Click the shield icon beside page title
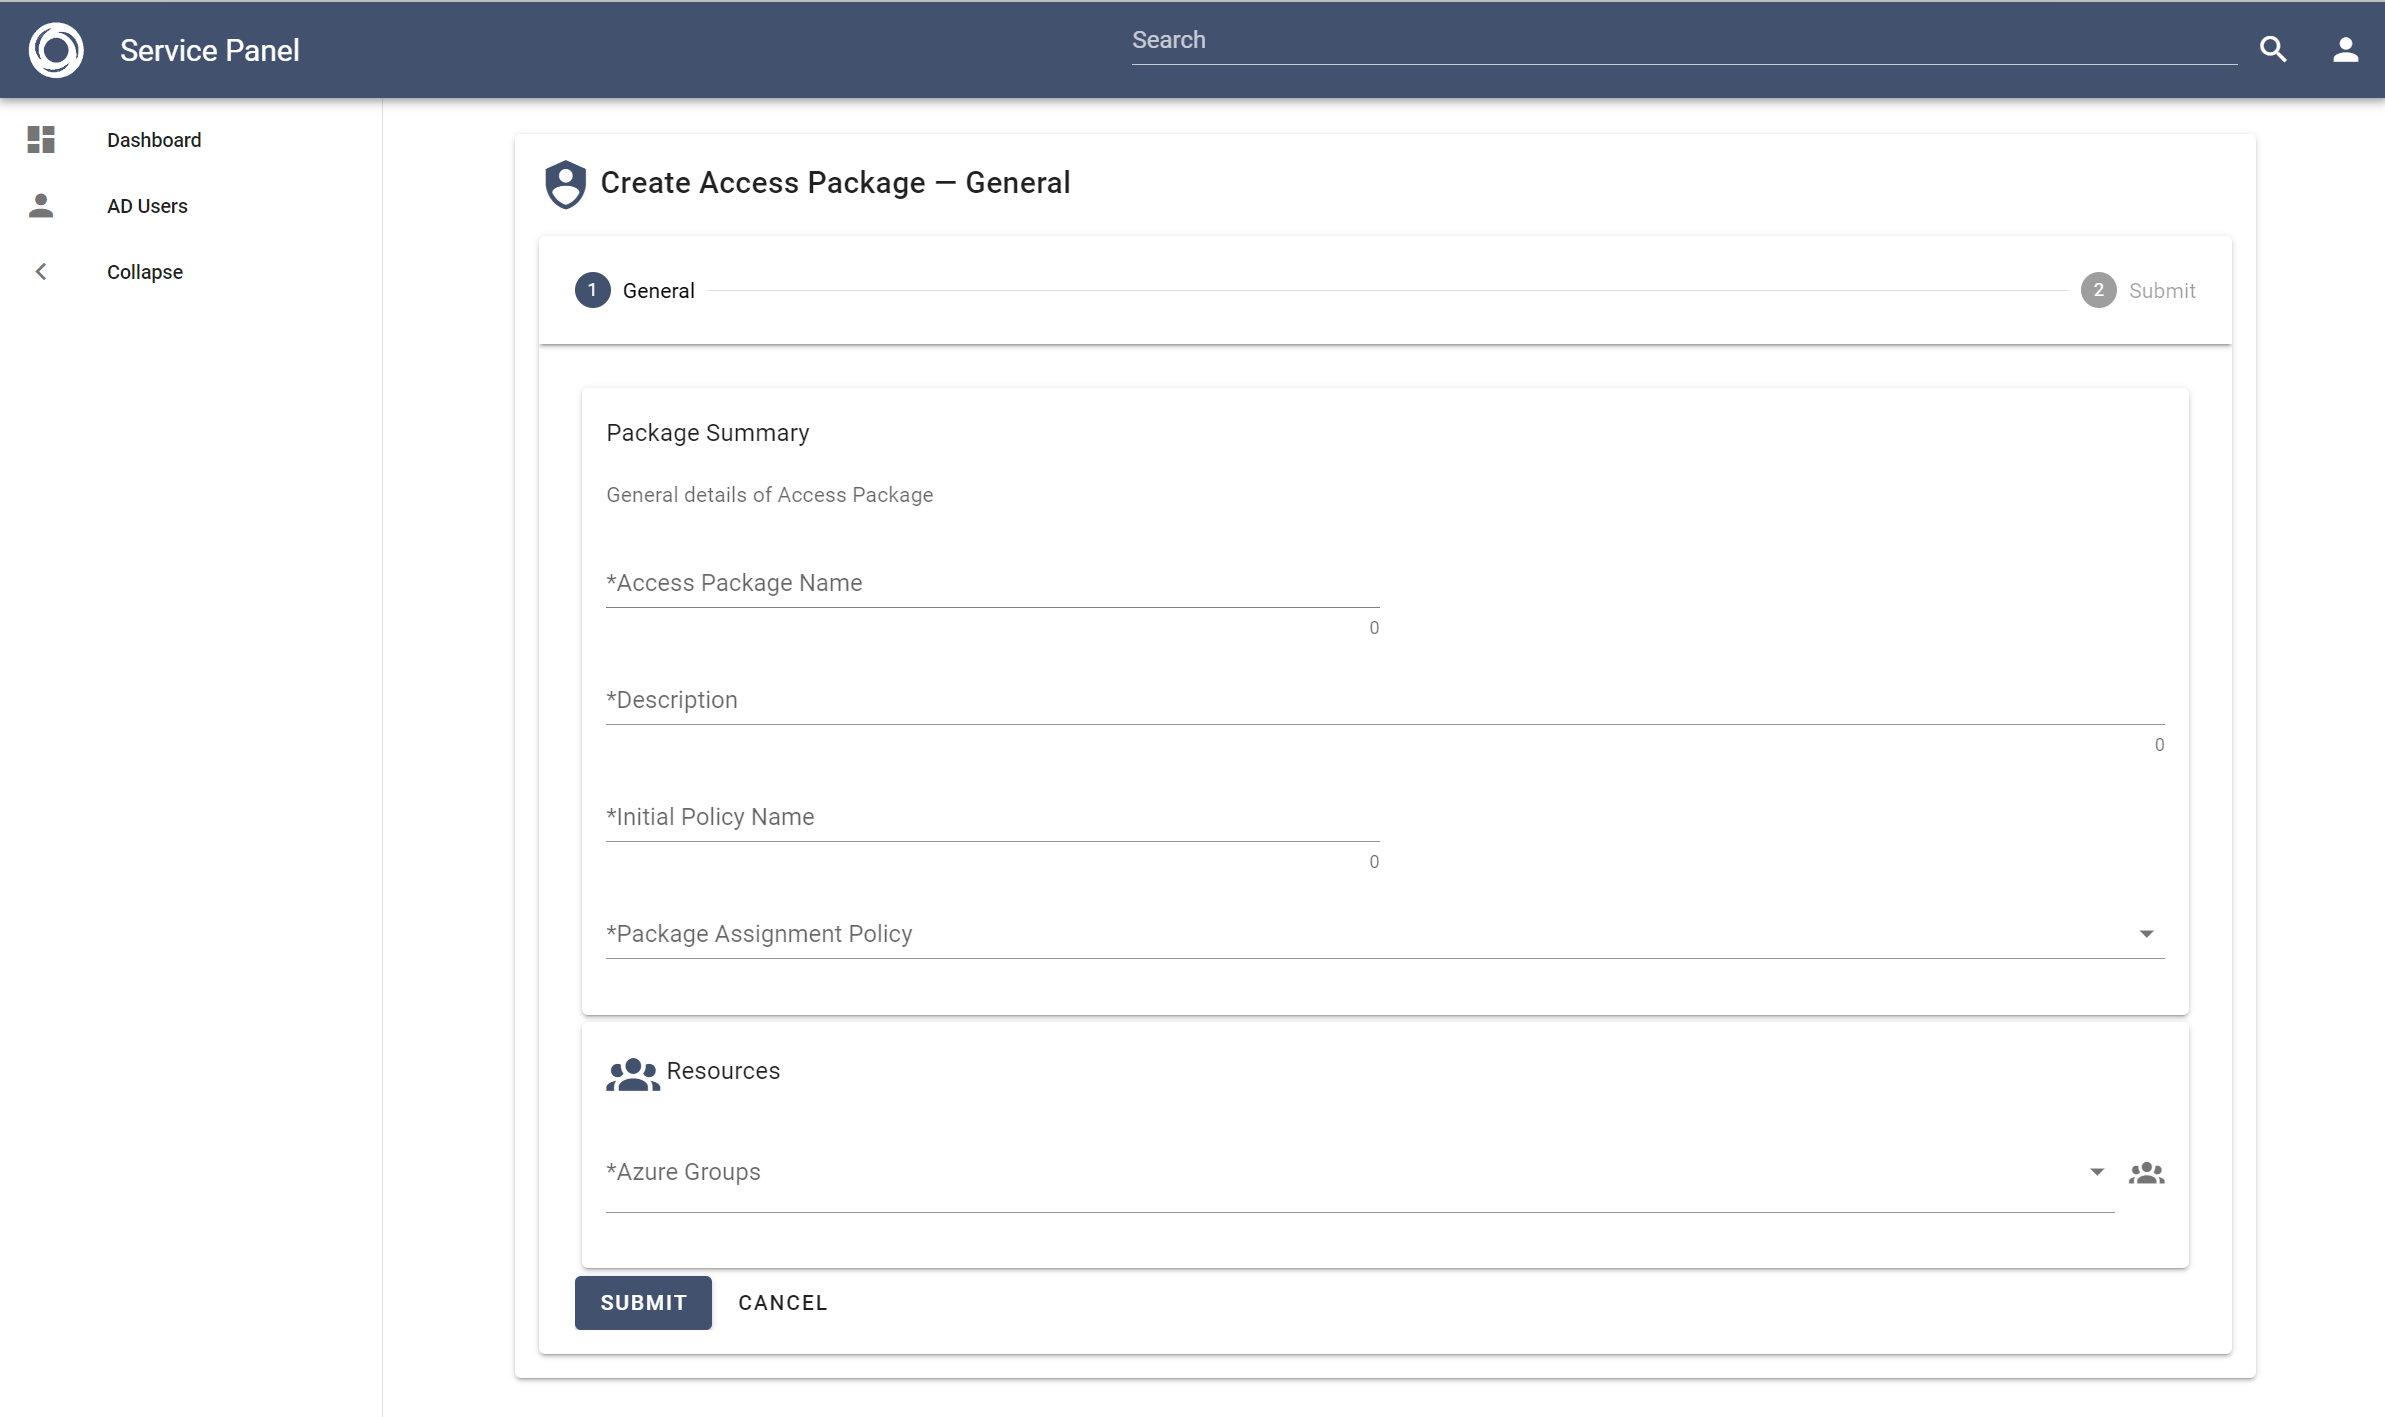 [x=565, y=184]
